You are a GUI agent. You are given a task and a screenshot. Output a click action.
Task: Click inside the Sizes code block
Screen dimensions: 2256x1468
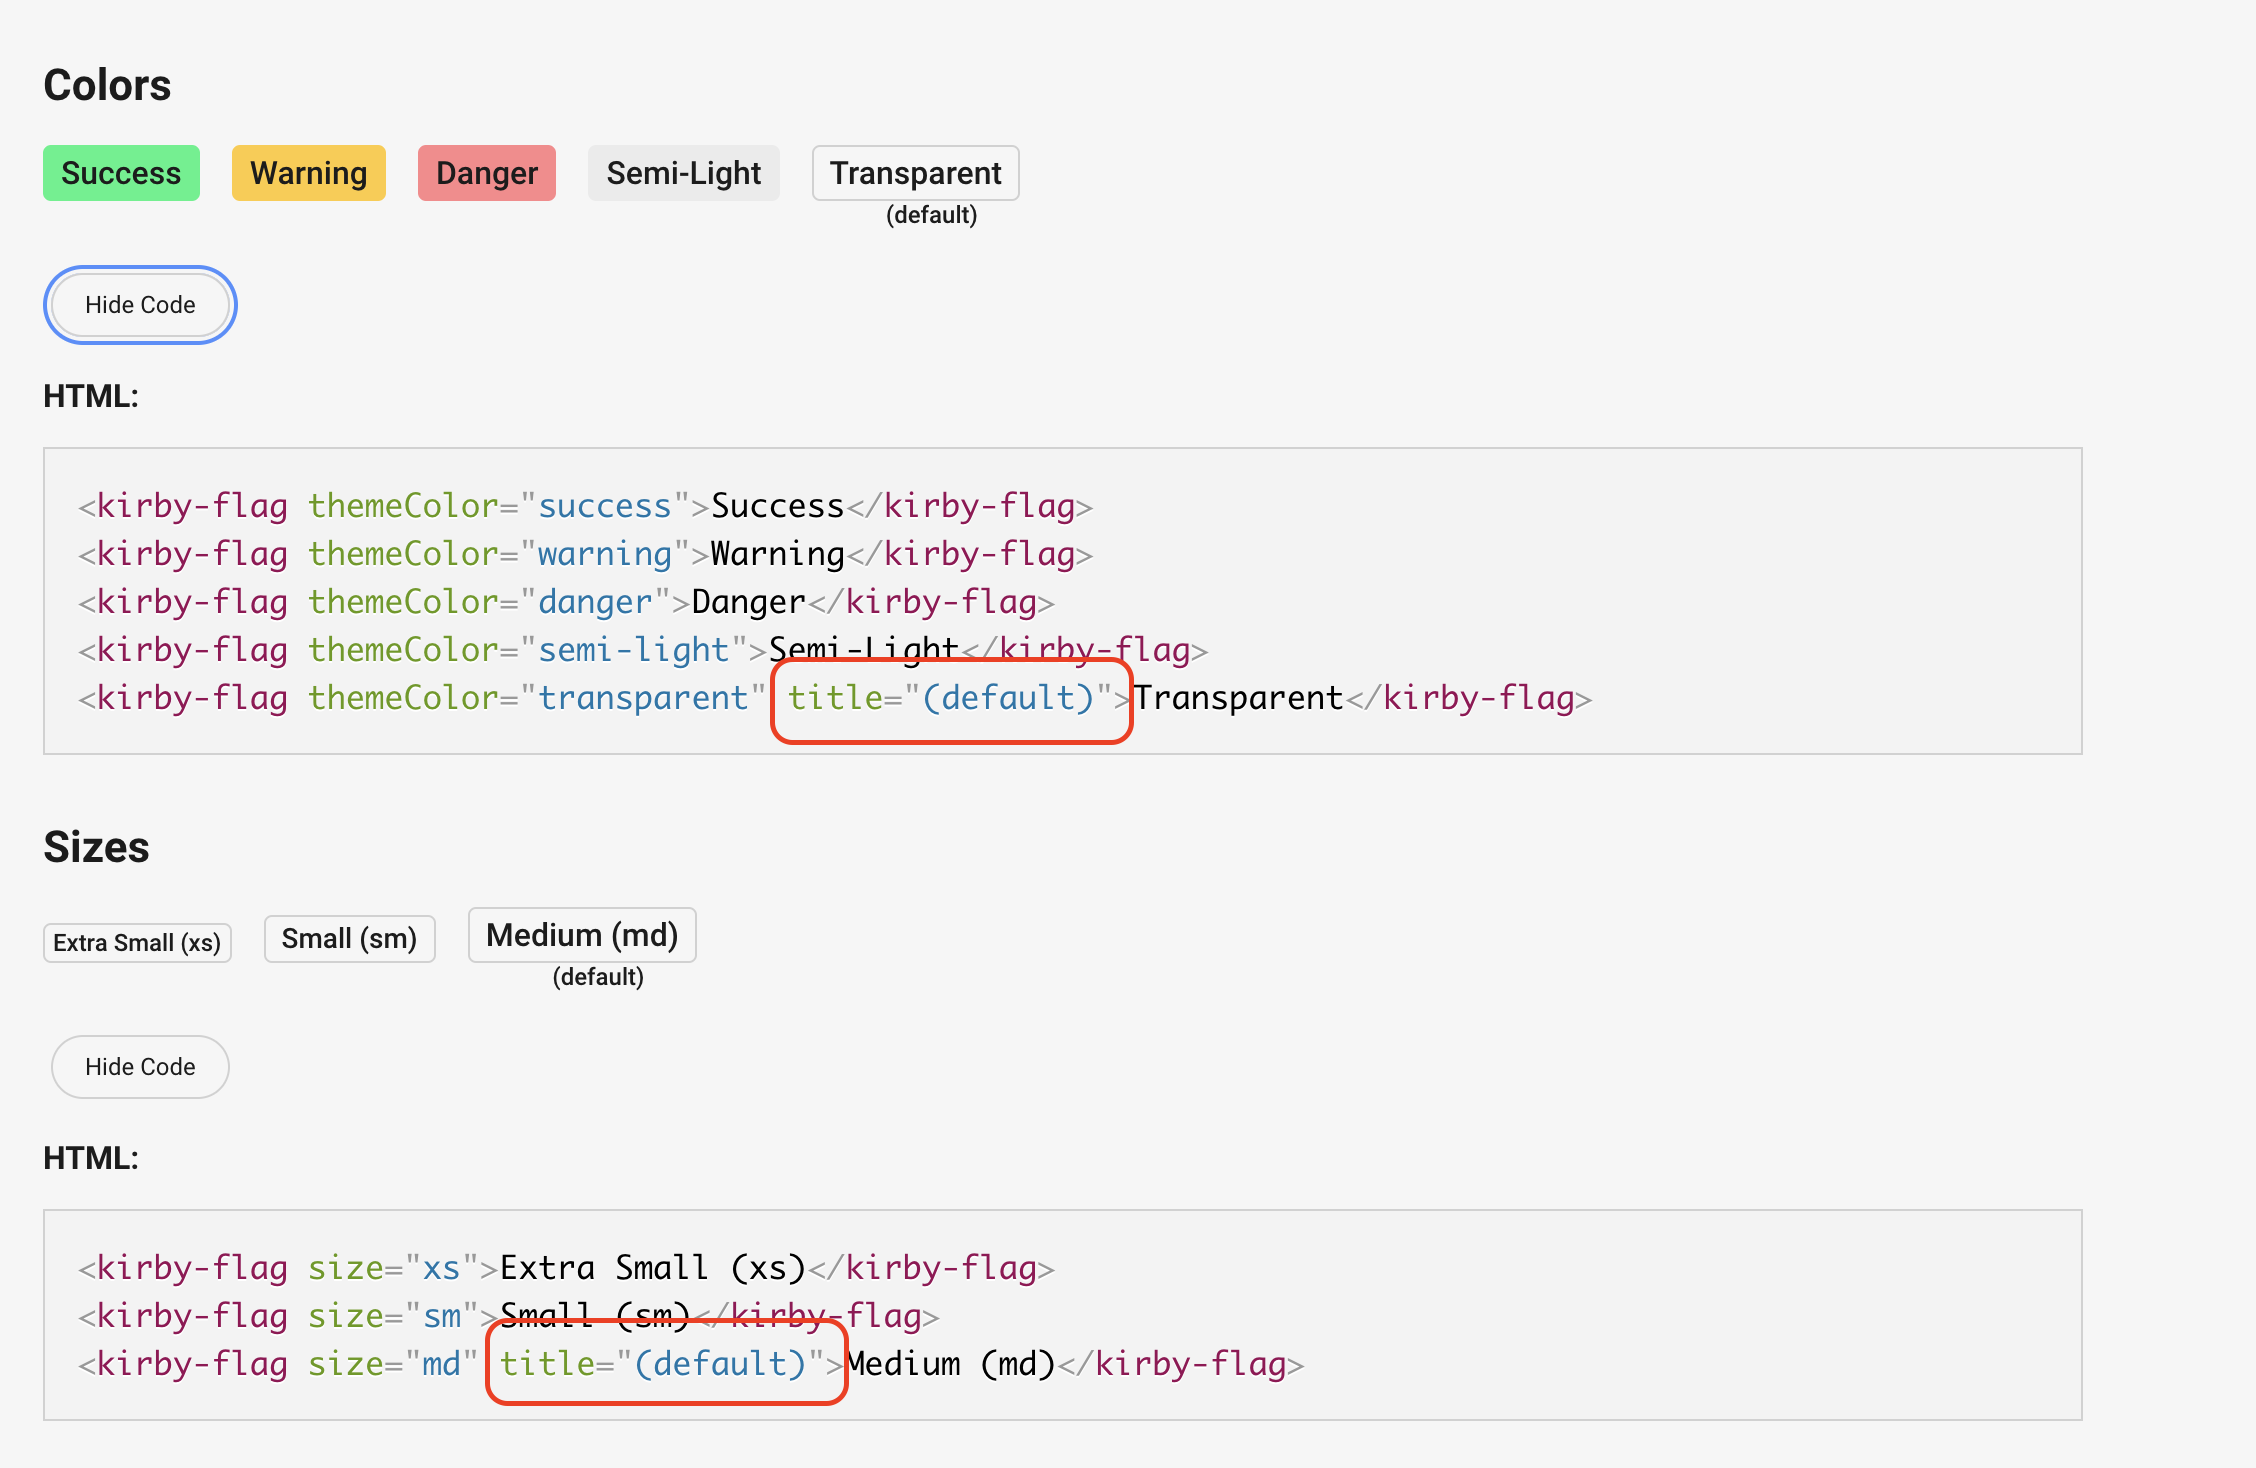pyautogui.click(x=1500, y=1315)
